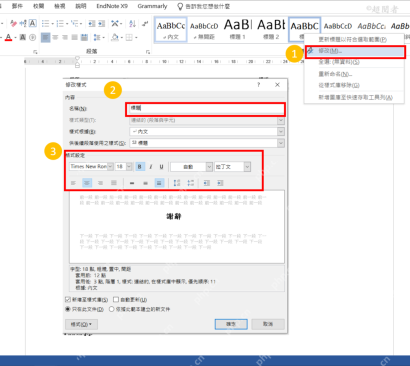Click the shading paint bucket icon
The width and height of the screenshot is (410, 366).
click(115, 37)
